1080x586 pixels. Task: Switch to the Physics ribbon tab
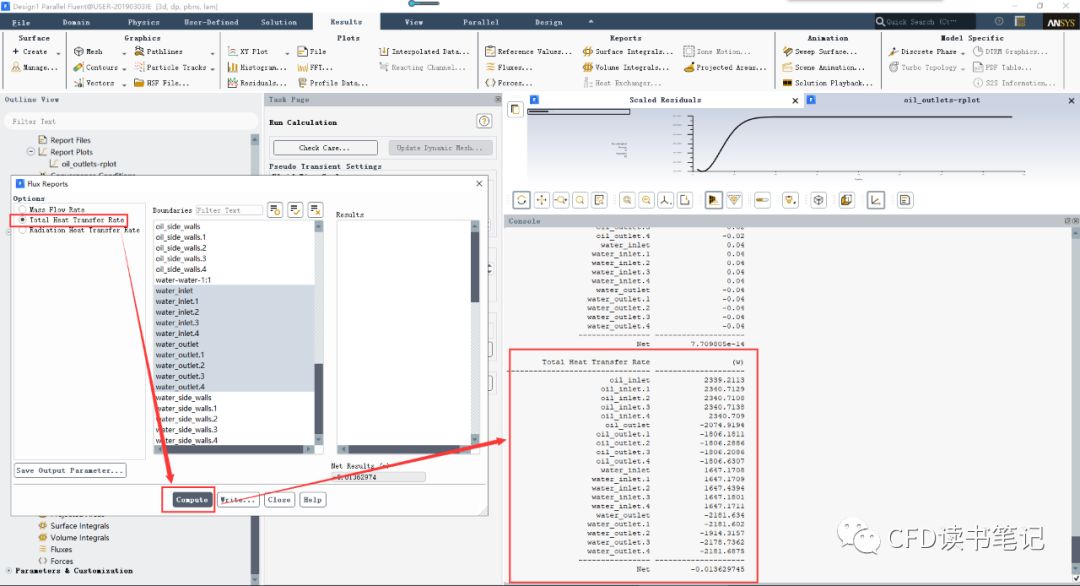143,22
